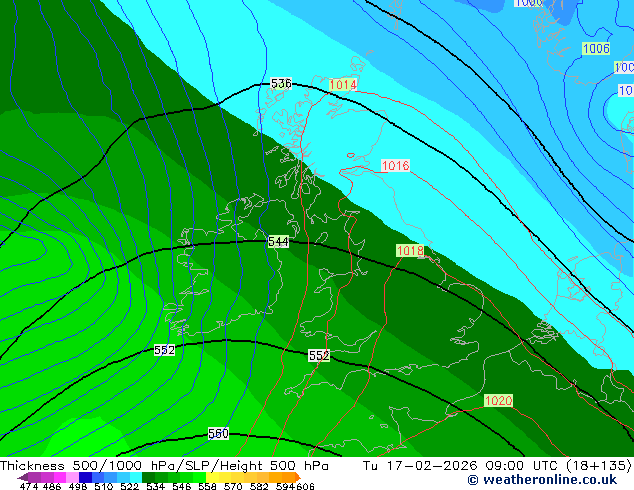Click the forecast run text (18+135)
Screen dimensions: 634x490
point(599,465)
